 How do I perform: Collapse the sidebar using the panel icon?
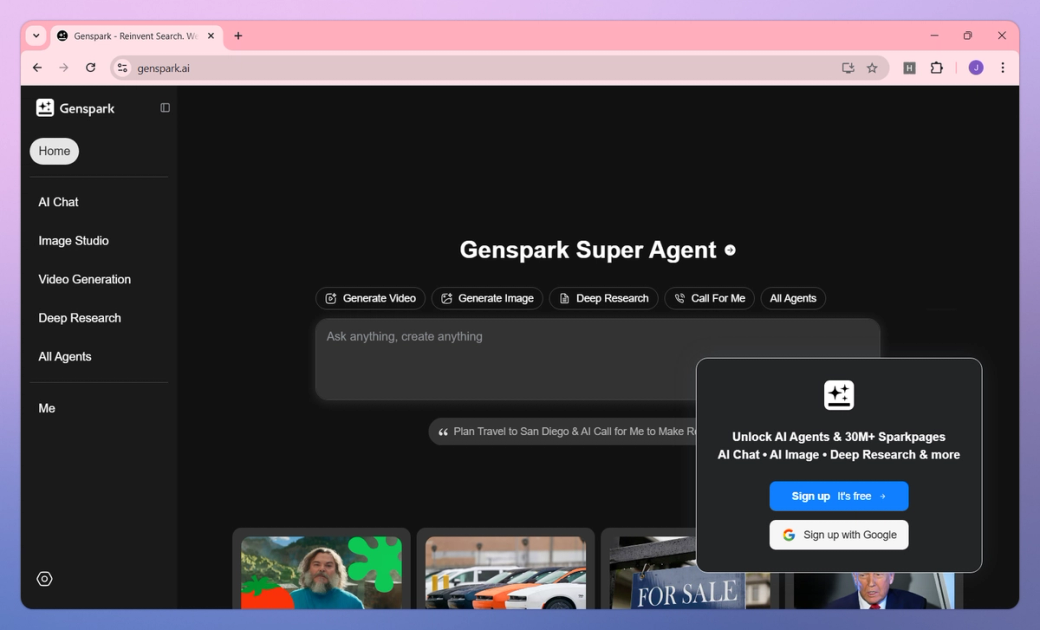(x=164, y=107)
